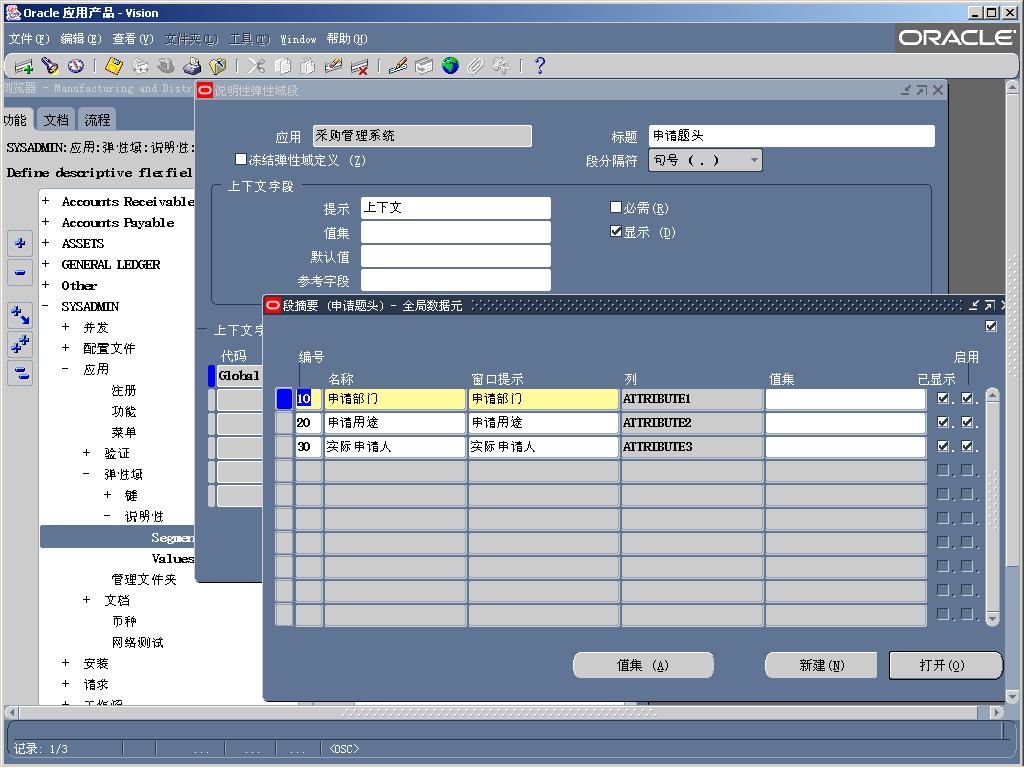The width and height of the screenshot is (1024, 768).
Task: Open help with the question mark icon
Action: [x=540, y=66]
